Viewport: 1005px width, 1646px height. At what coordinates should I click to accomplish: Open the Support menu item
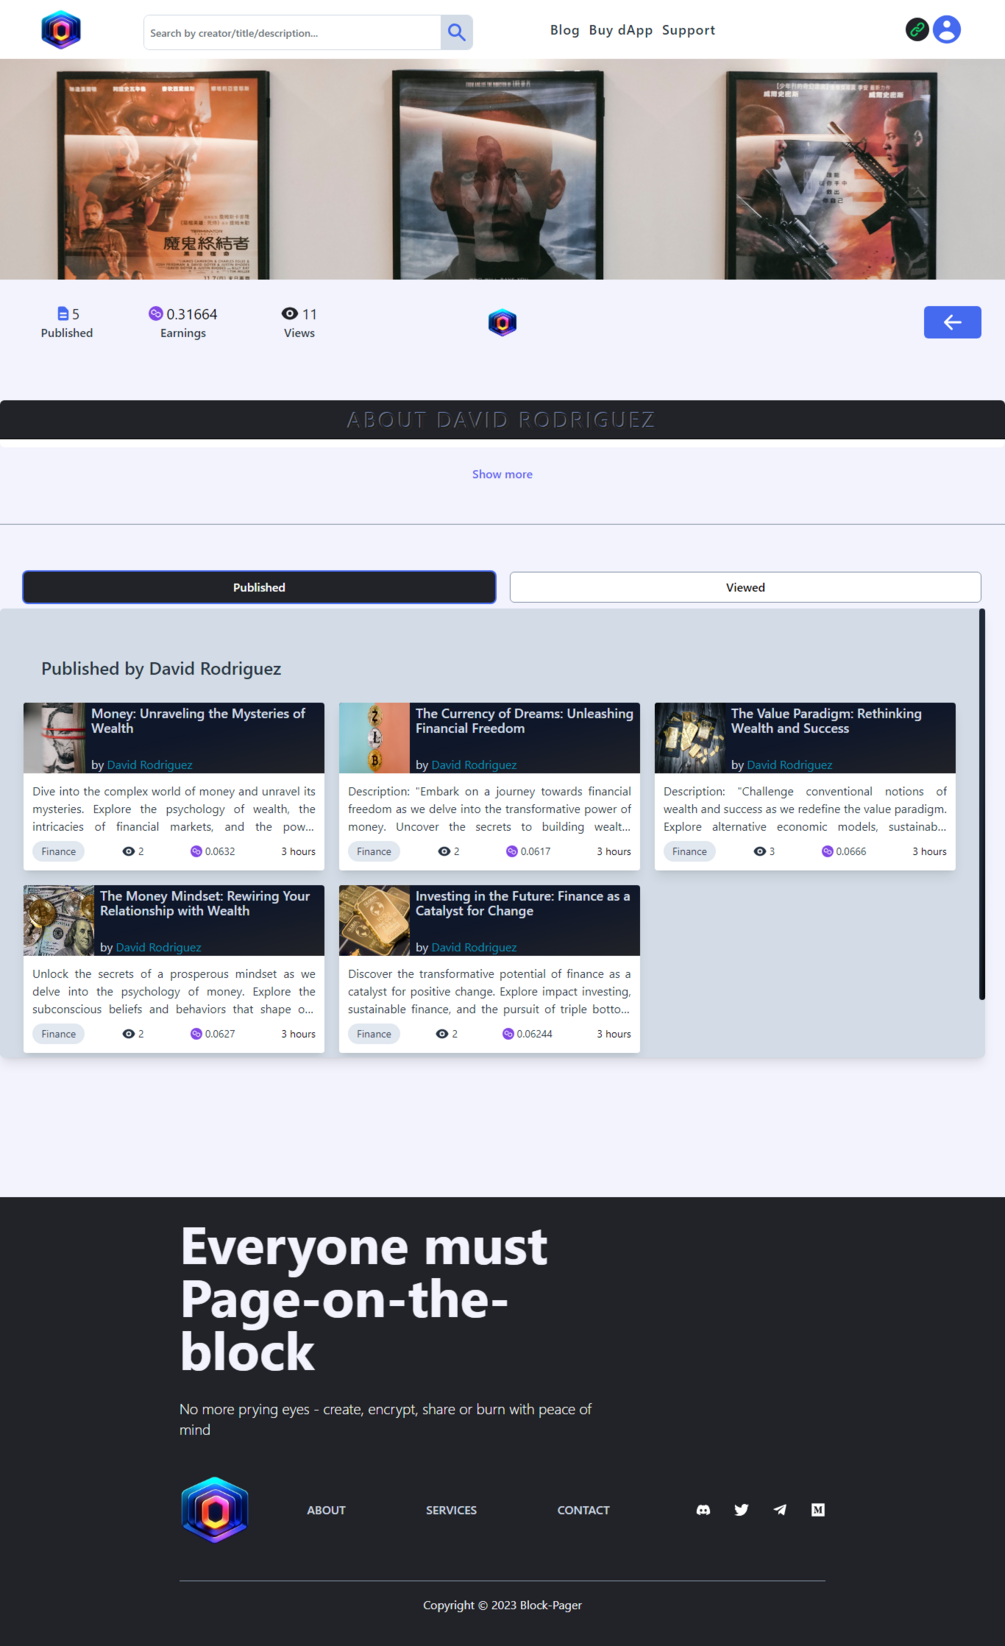point(689,30)
